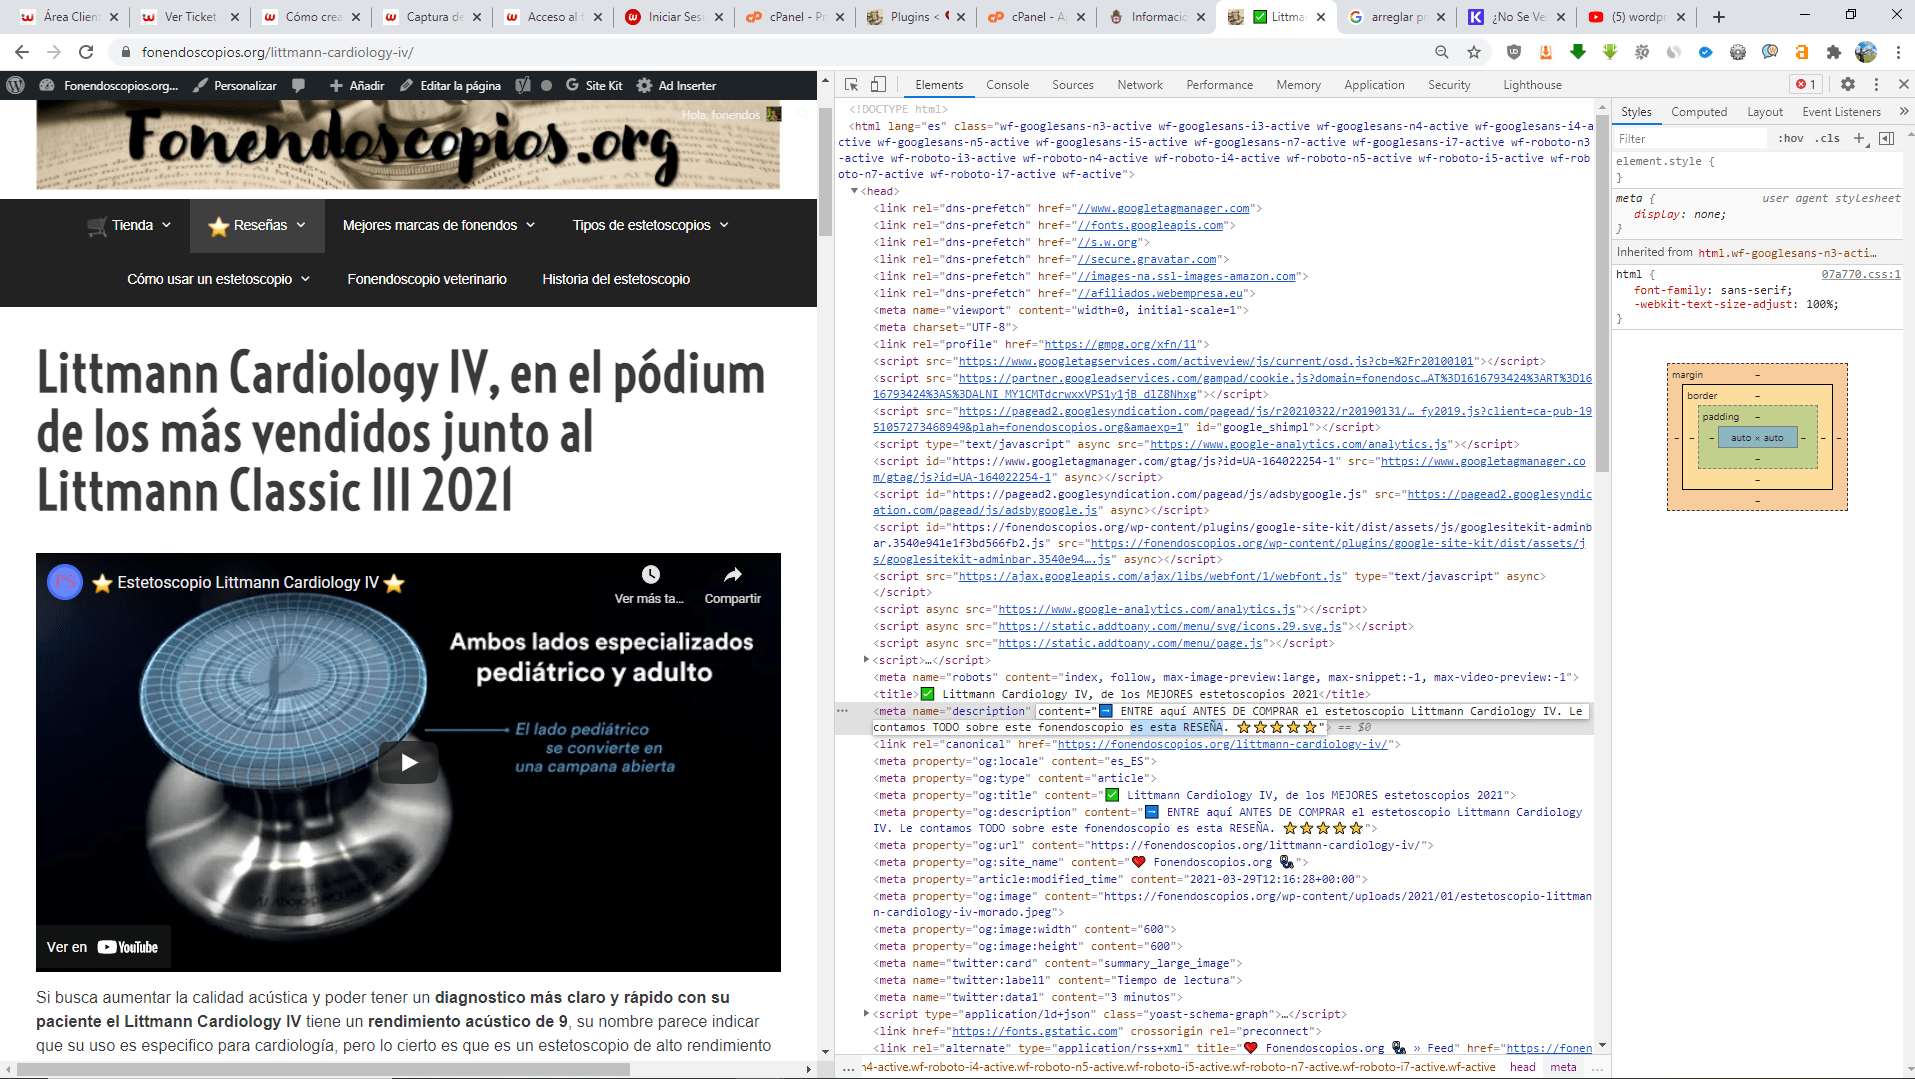1915x1079 pixels.
Task: Click the page vertical scrollbar thumb
Action: click(825, 170)
